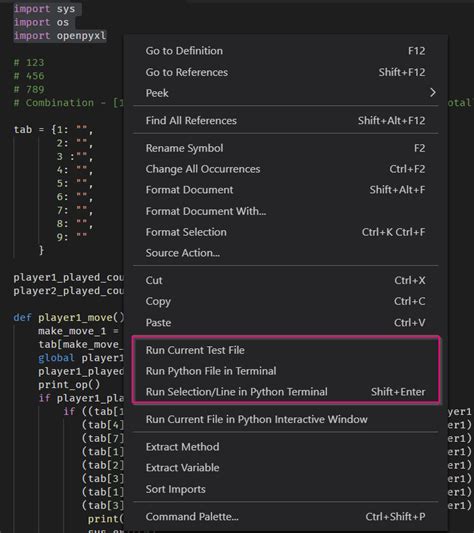Choose Go to Definition in context menu
This screenshot has width=474, height=533.
285,51
